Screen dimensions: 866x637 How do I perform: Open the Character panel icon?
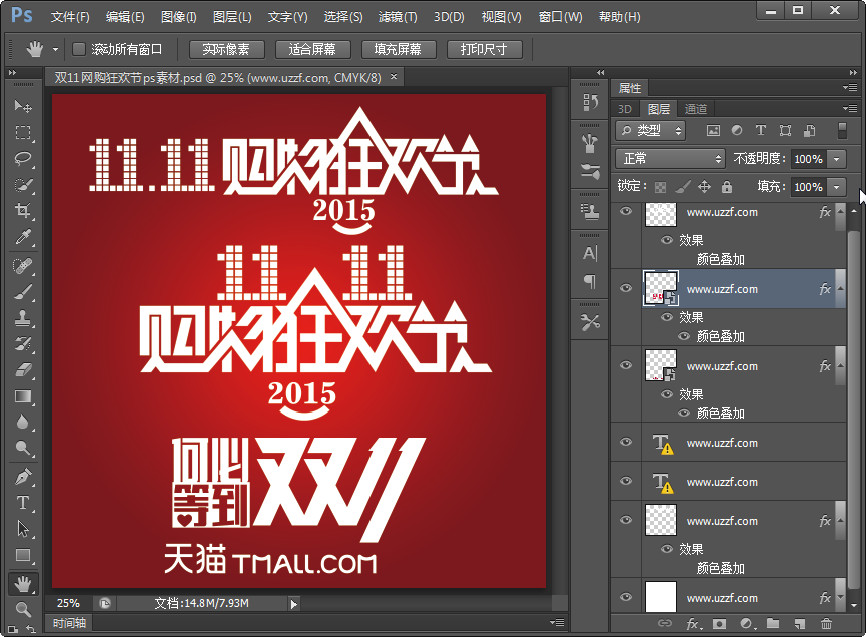click(590, 254)
